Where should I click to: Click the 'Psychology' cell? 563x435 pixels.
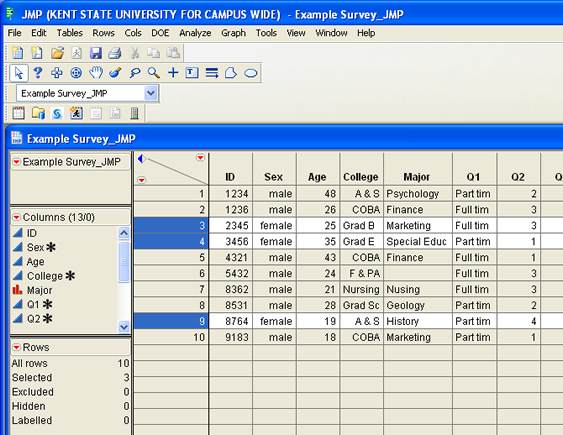[418, 194]
